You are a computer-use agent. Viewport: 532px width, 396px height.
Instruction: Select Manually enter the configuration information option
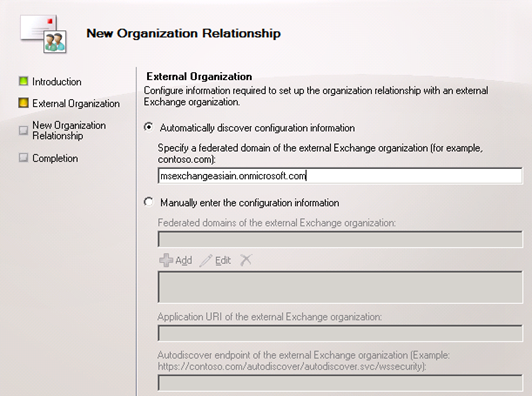[148, 202]
